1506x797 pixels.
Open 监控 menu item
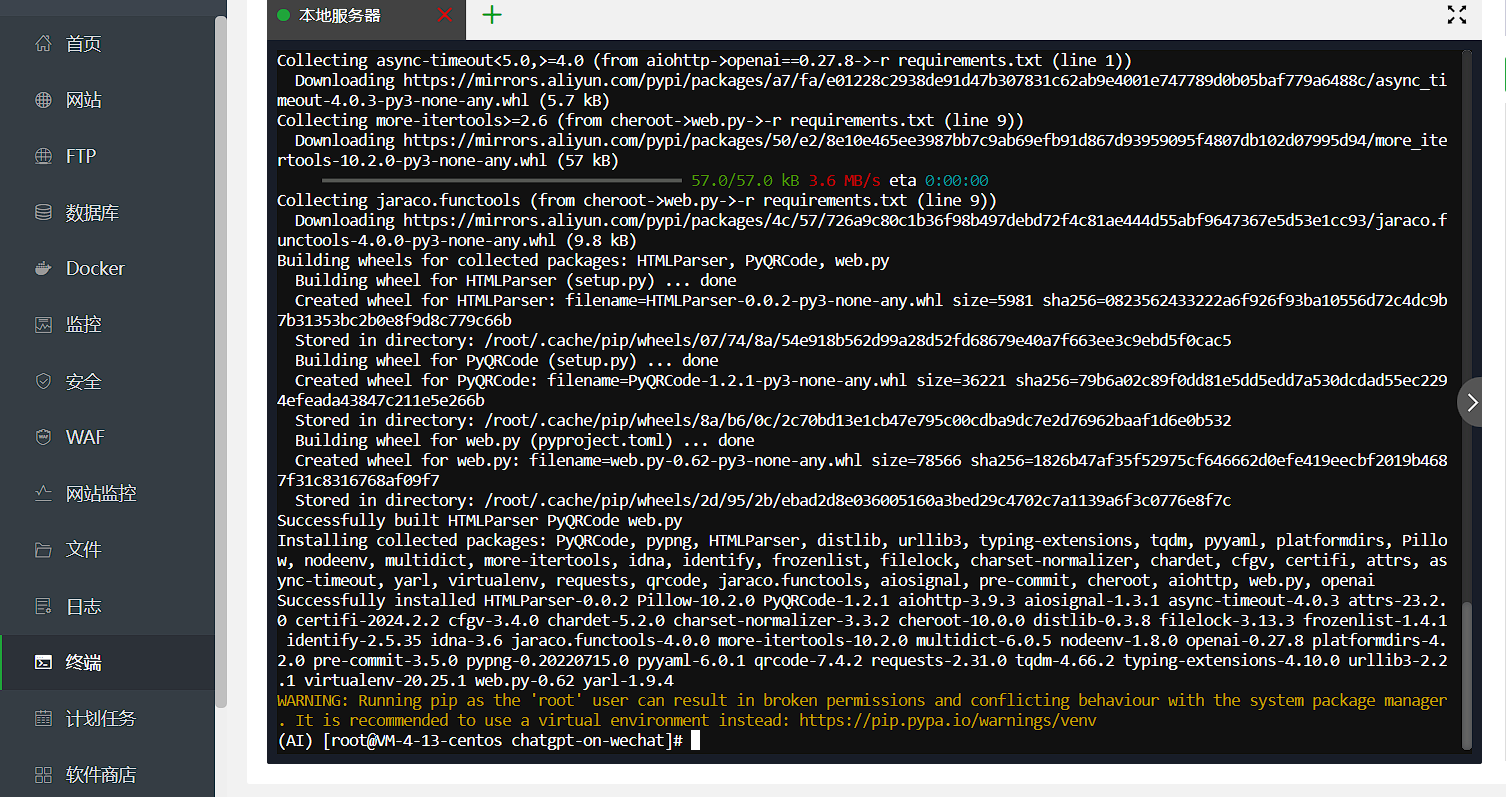107,324
